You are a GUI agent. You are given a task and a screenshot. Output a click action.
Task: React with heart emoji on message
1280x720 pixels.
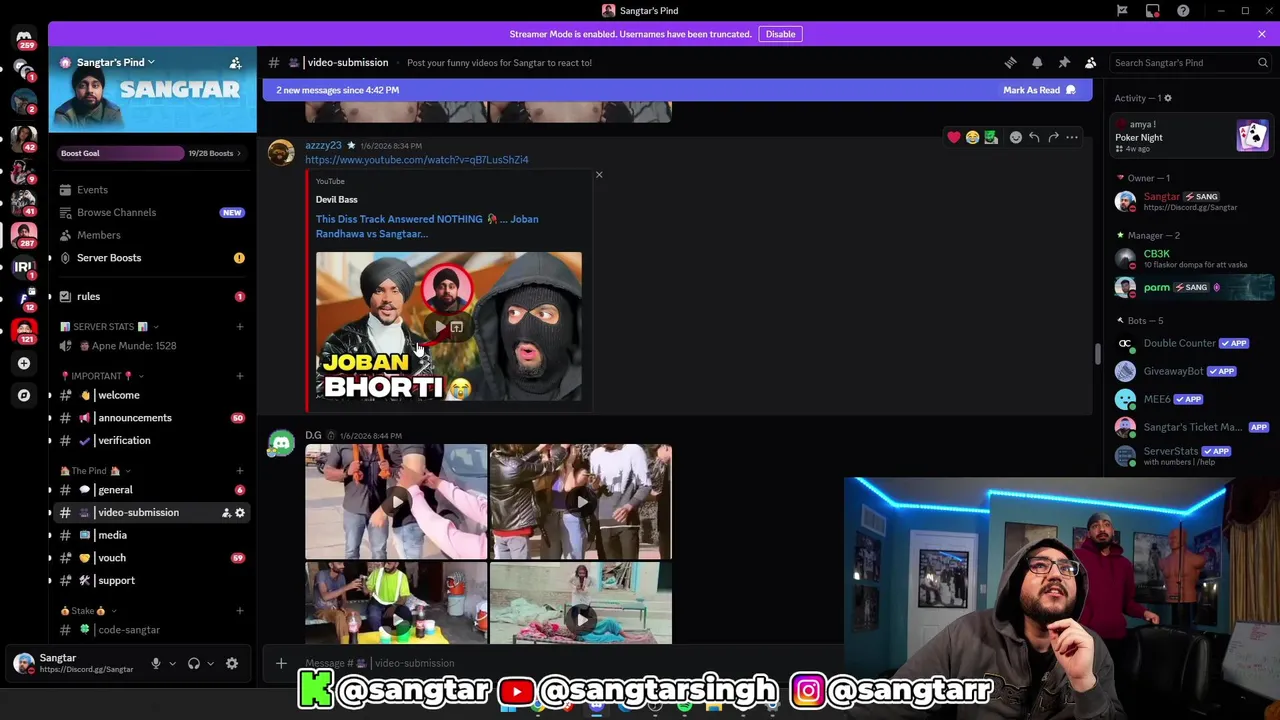click(x=954, y=137)
